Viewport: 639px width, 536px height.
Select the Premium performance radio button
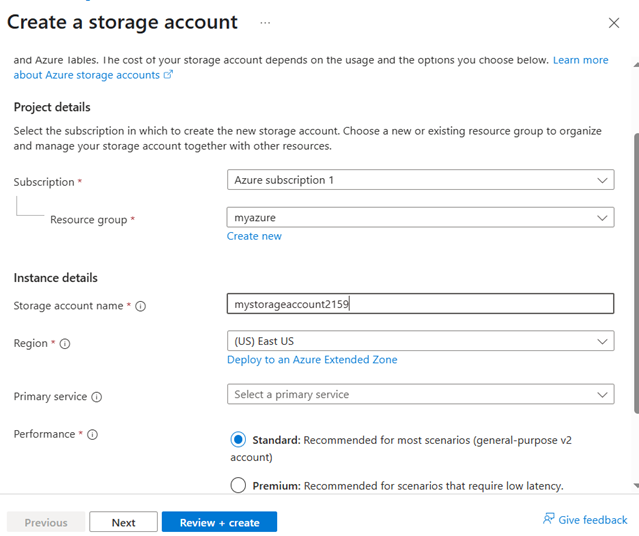coord(238,485)
